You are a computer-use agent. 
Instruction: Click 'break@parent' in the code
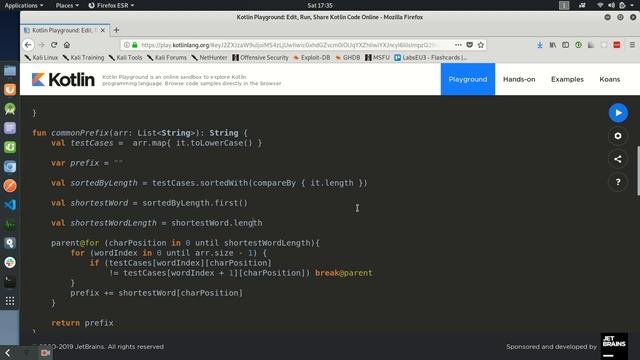click(343, 273)
